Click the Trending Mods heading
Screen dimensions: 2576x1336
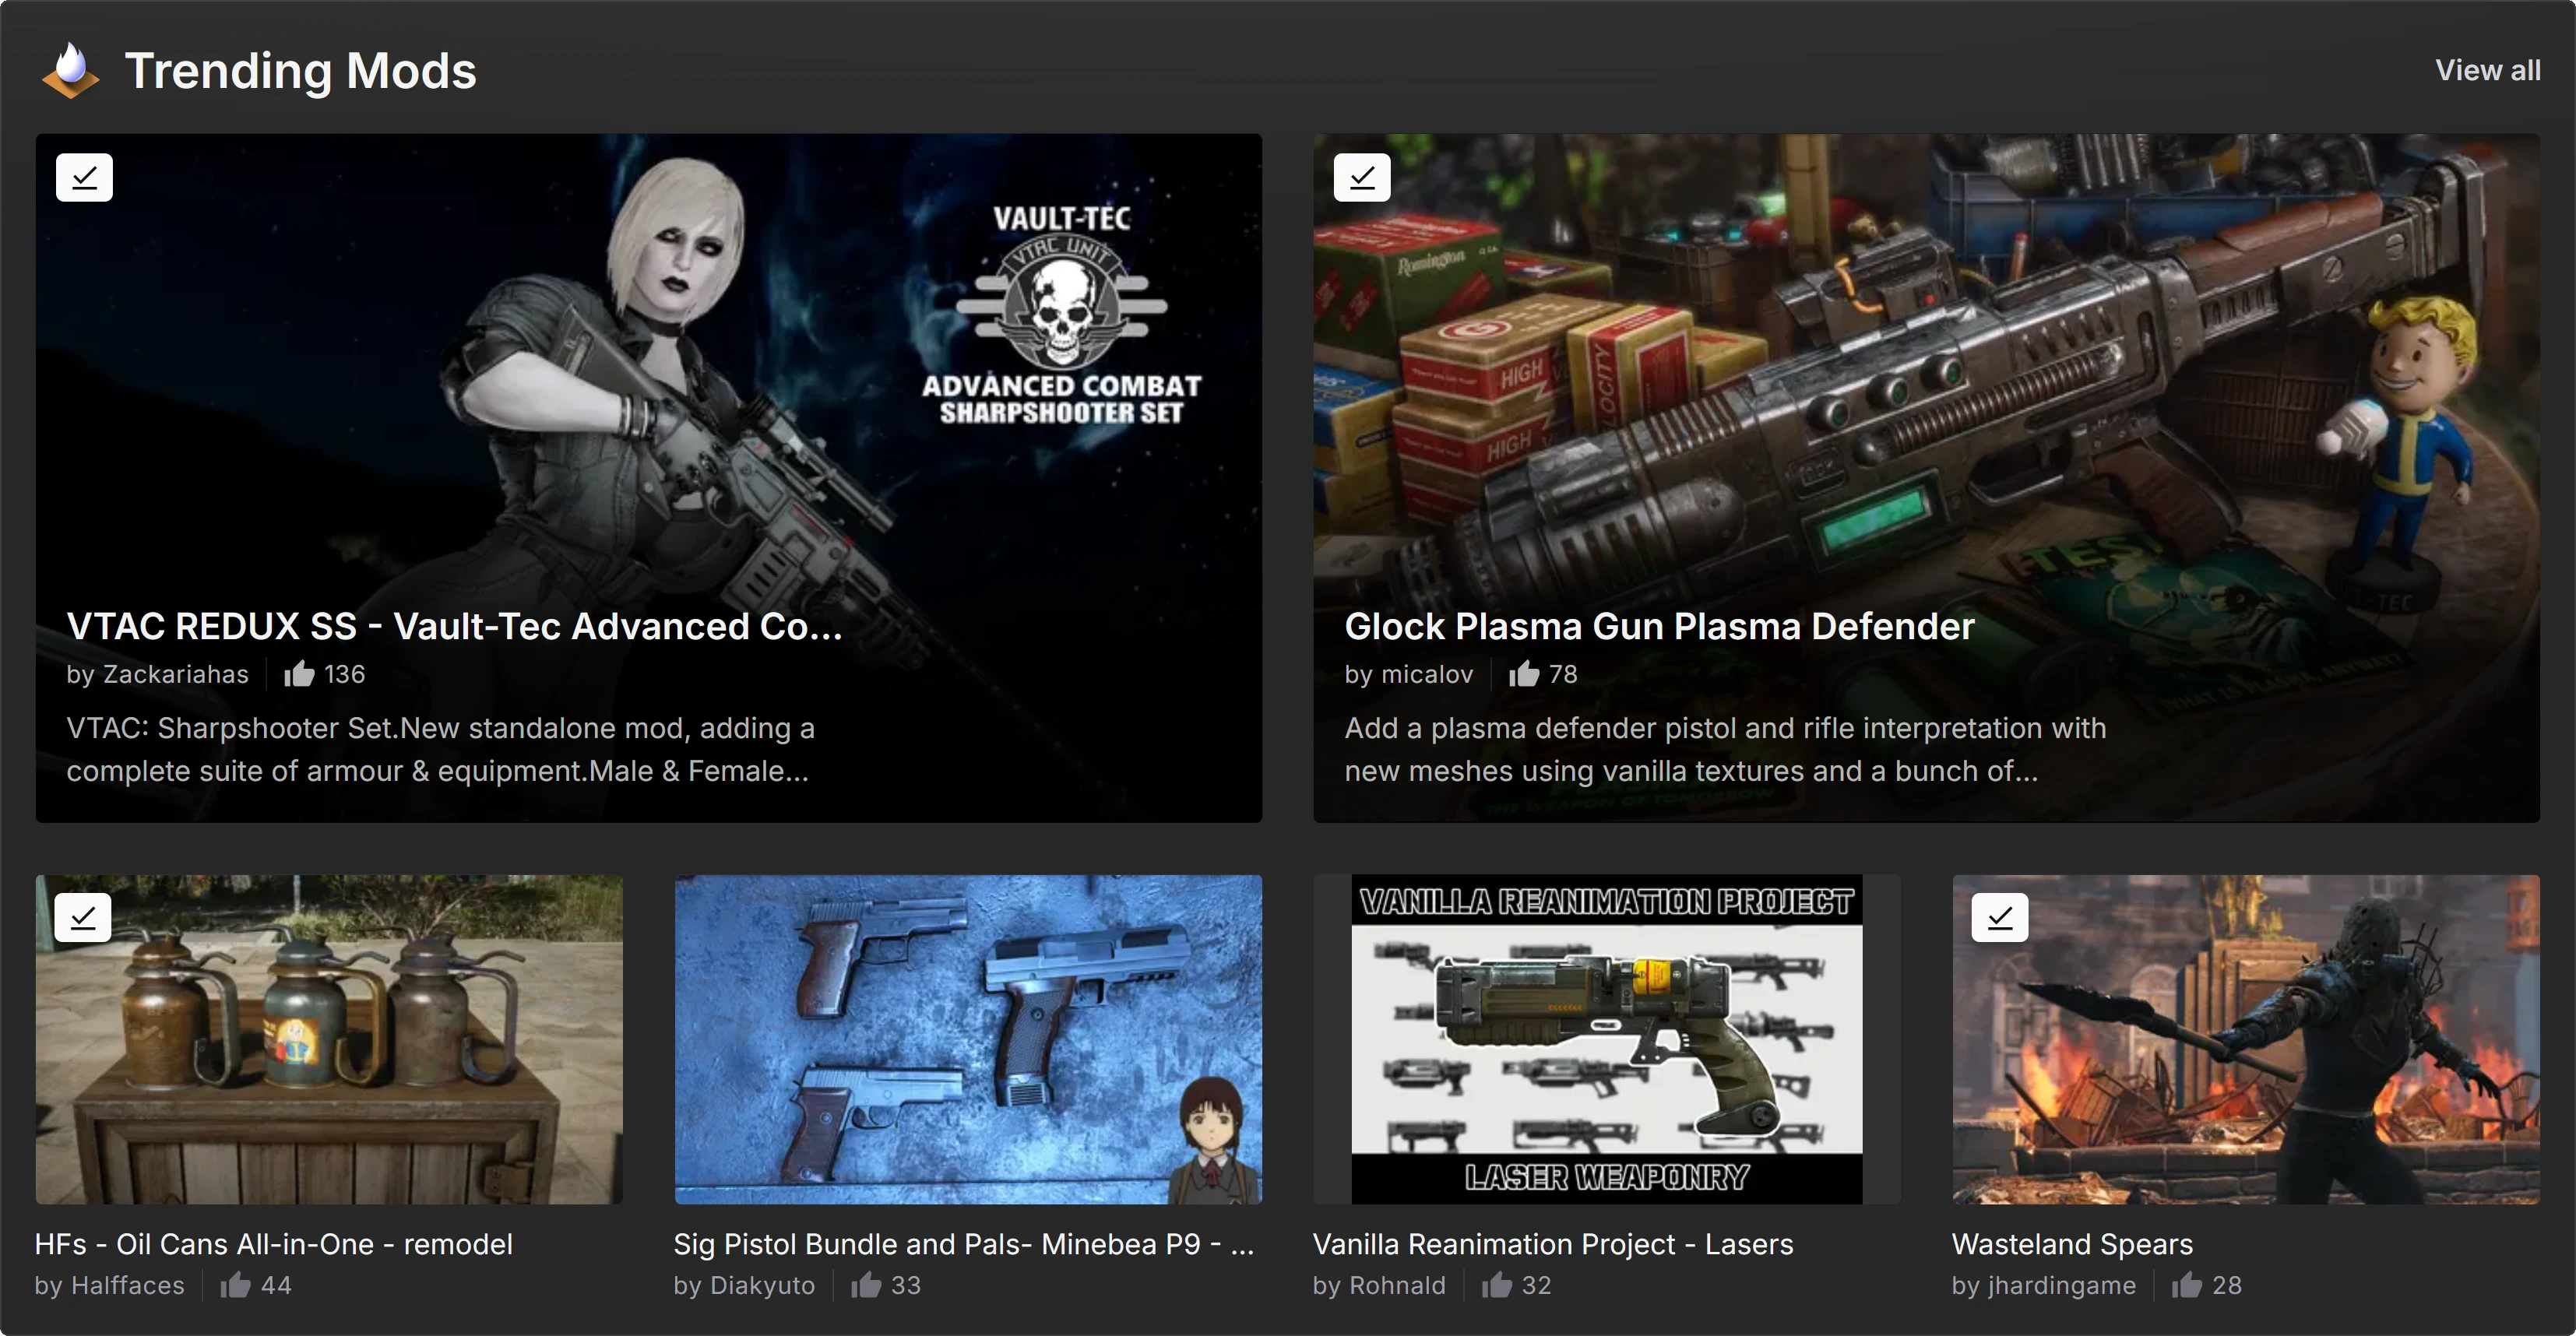pos(300,70)
